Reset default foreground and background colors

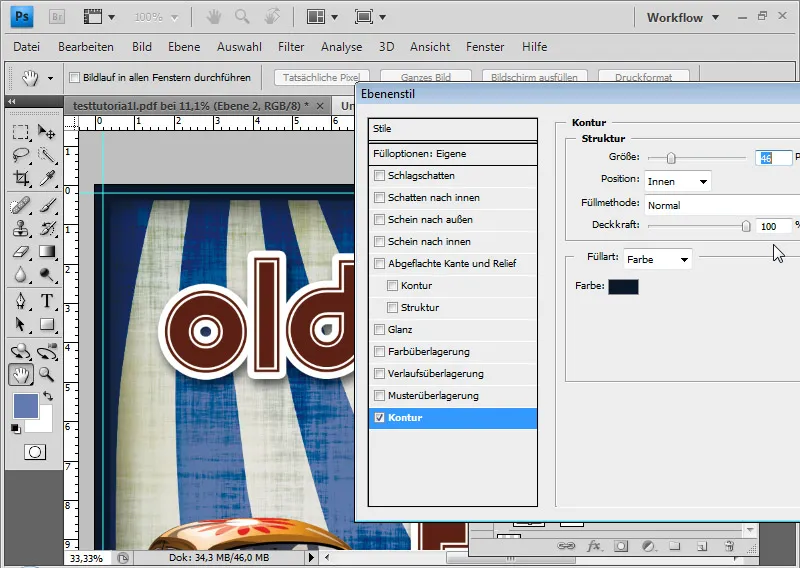tap(16, 429)
